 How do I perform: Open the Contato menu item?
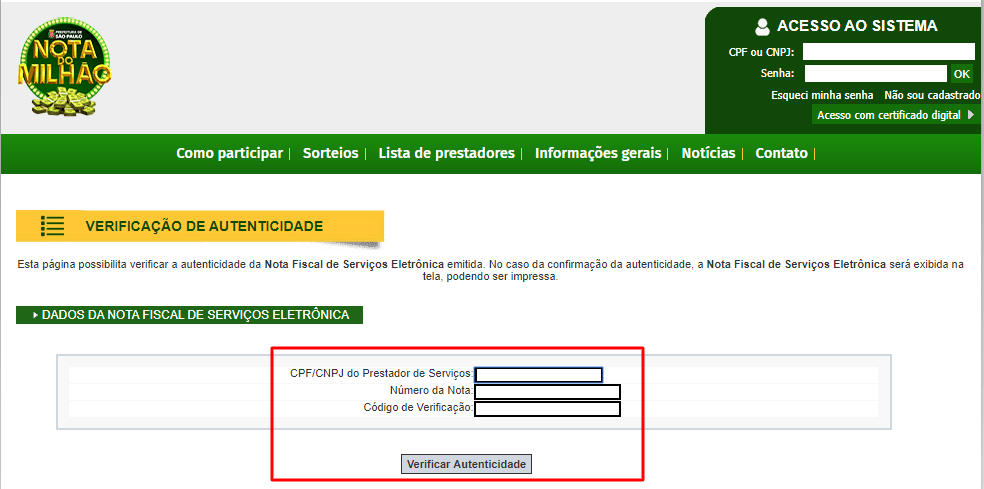click(781, 153)
